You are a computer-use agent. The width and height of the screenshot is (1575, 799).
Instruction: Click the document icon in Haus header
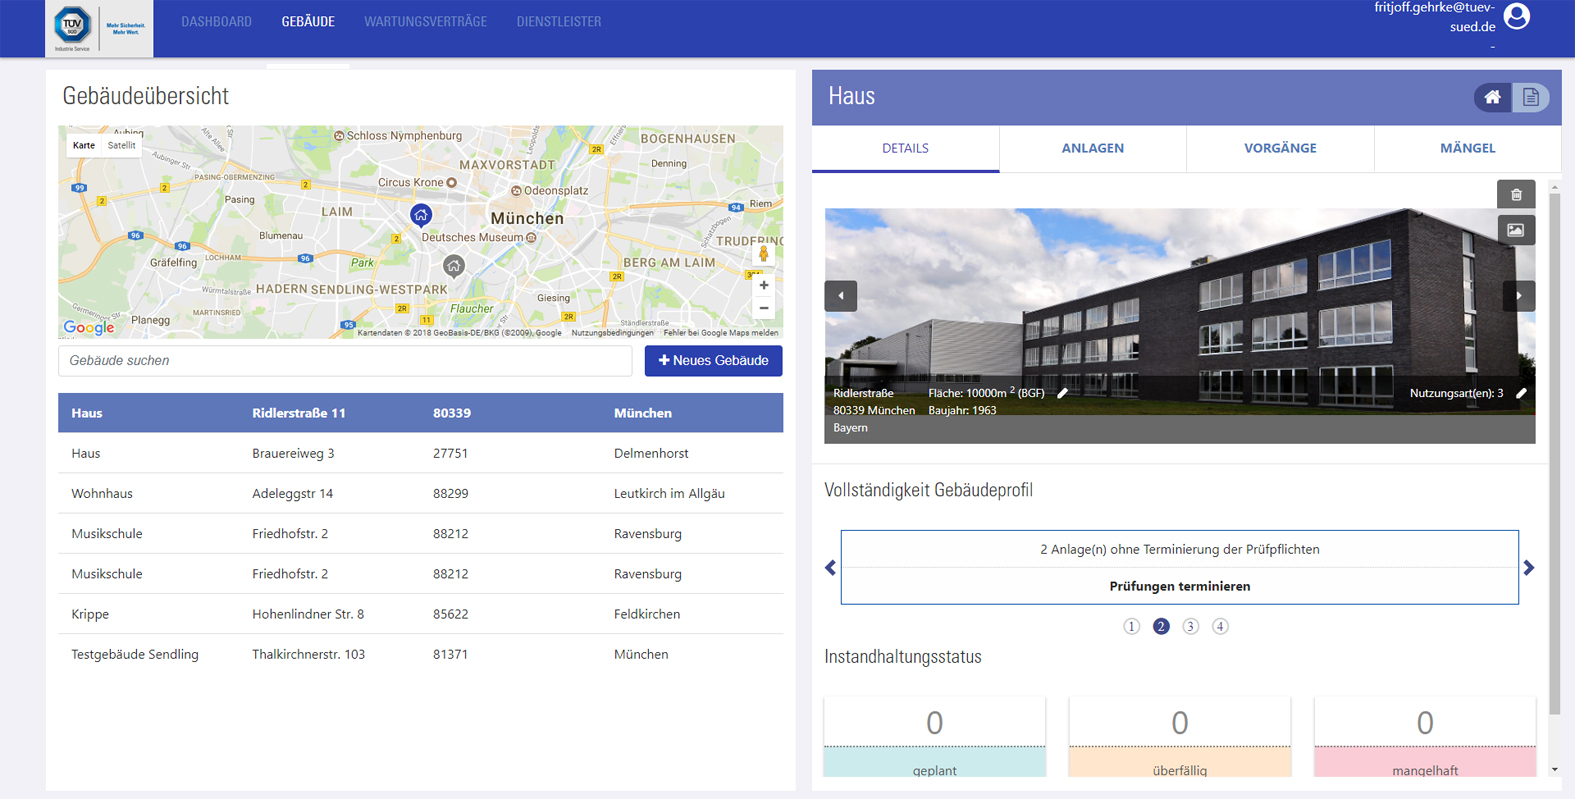pos(1530,97)
